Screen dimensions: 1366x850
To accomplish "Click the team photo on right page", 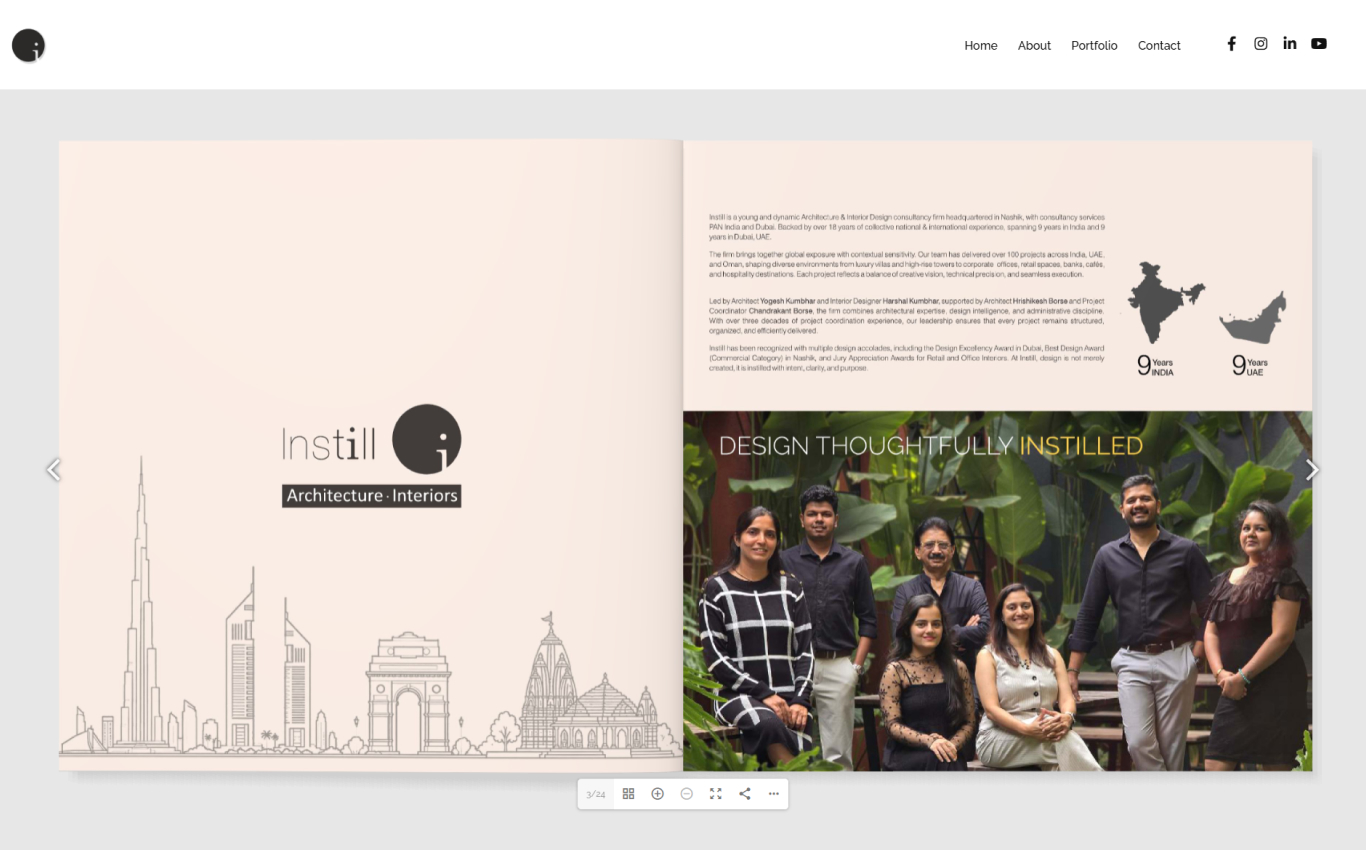I will point(997,591).
